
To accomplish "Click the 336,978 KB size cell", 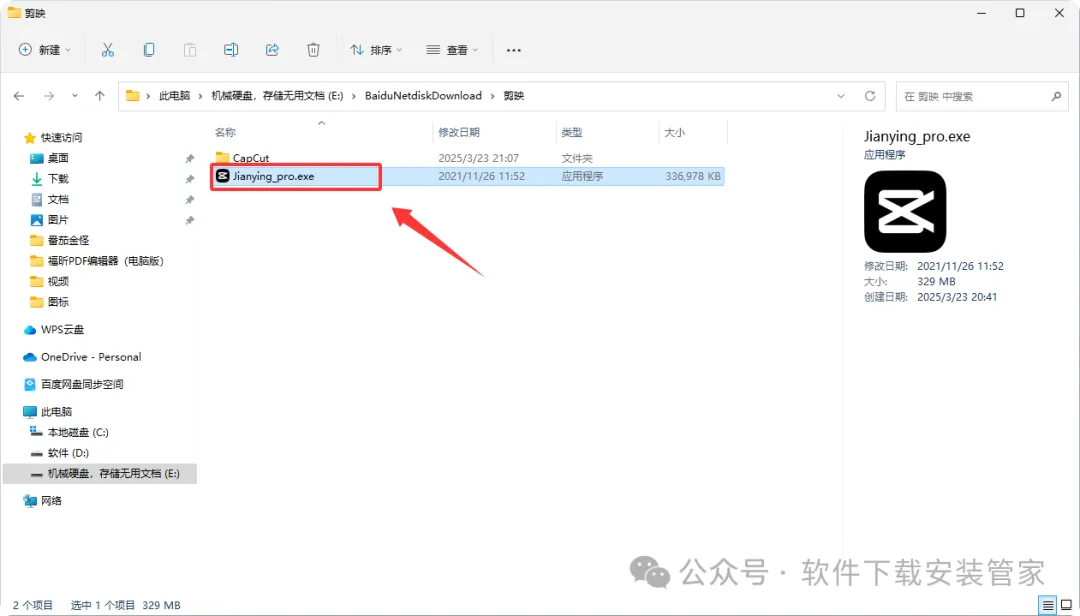I will pyautogui.click(x=693, y=176).
